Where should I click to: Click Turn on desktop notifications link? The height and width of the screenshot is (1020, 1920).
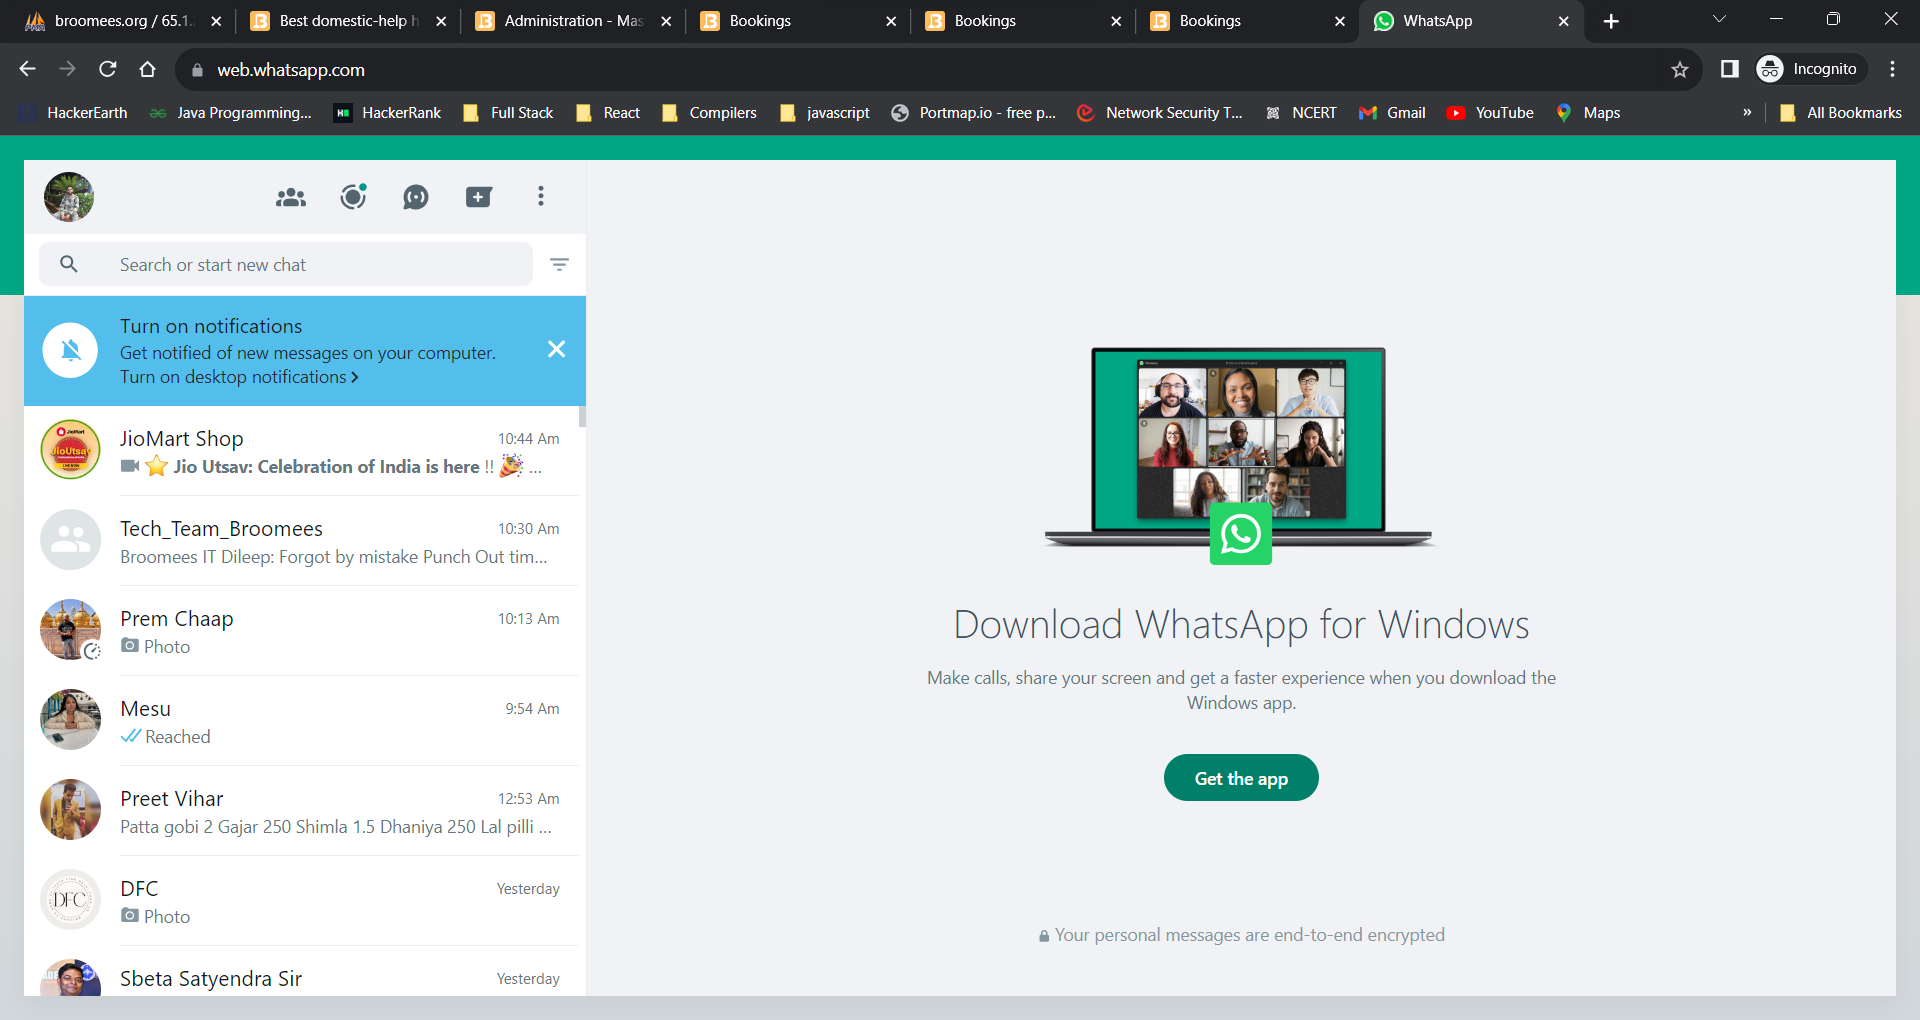click(x=239, y=377)
